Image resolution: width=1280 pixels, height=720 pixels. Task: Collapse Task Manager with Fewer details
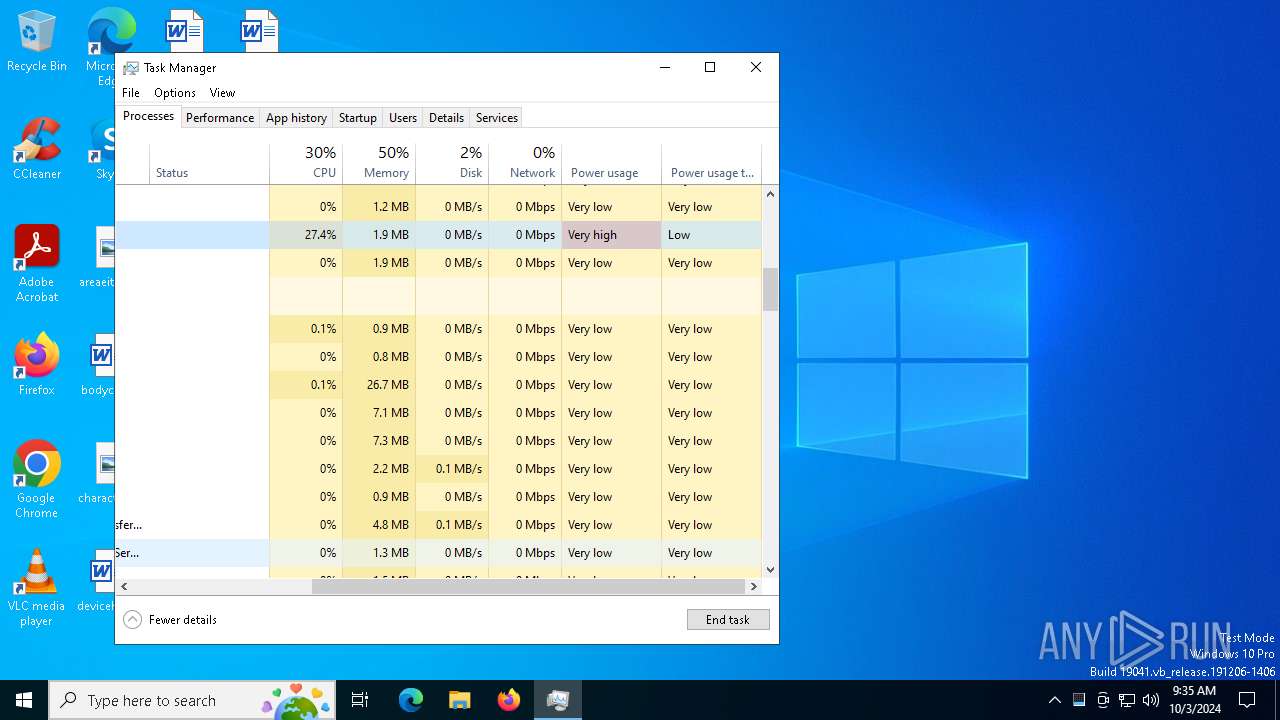170,620
